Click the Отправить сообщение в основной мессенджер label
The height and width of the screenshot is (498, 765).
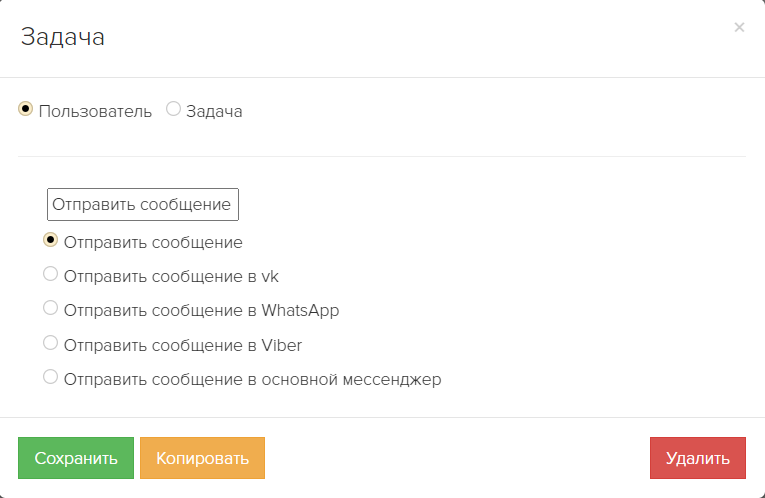[253, 379]
